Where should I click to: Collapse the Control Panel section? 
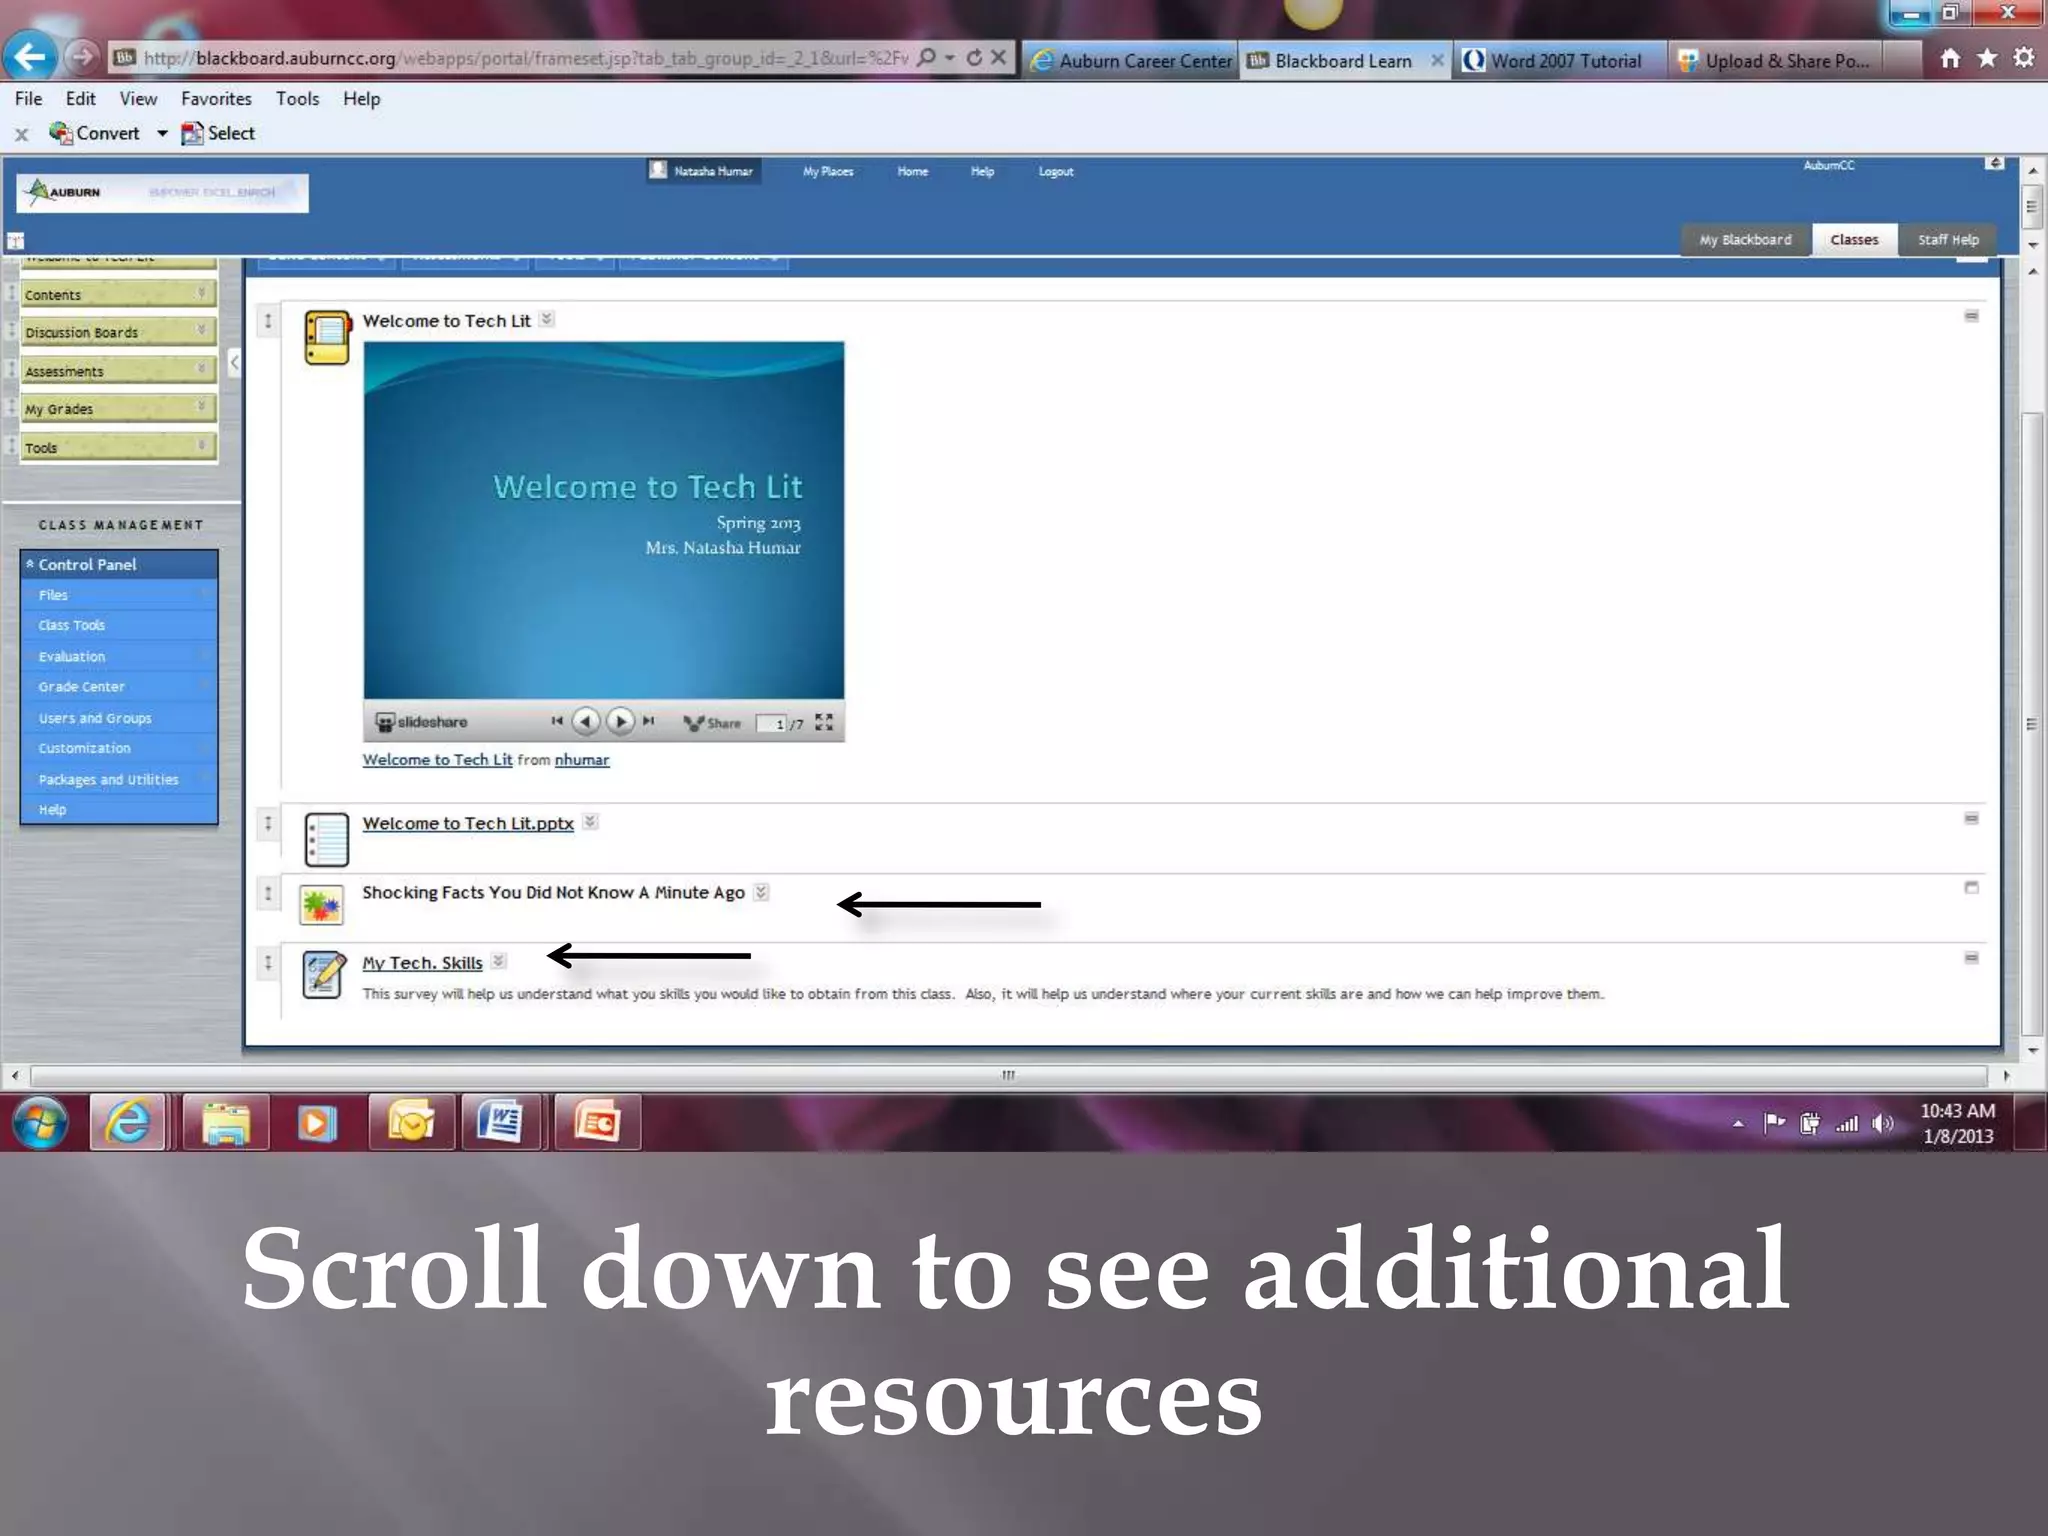(30, 563)
